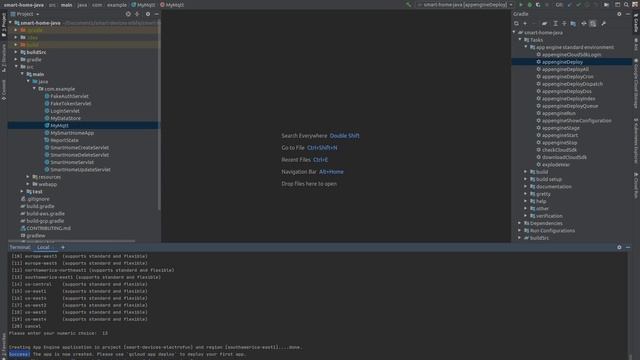Select SmartHomeUpdateServlet class
The height and width of the screenshot is (360, 640).
click(80, 170)
